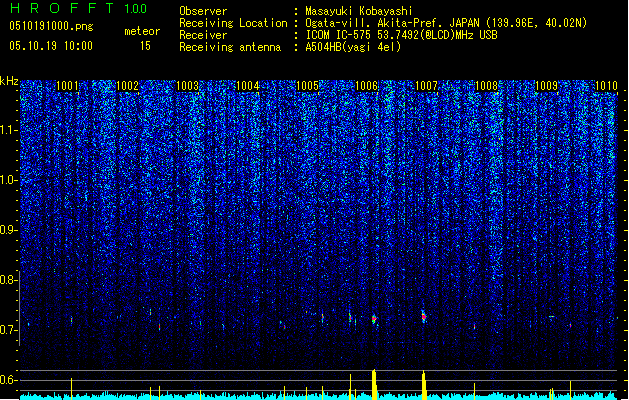Click the Receiving Location field label
The width and height of the screenshot is (629, 400).
click(233, 23)
